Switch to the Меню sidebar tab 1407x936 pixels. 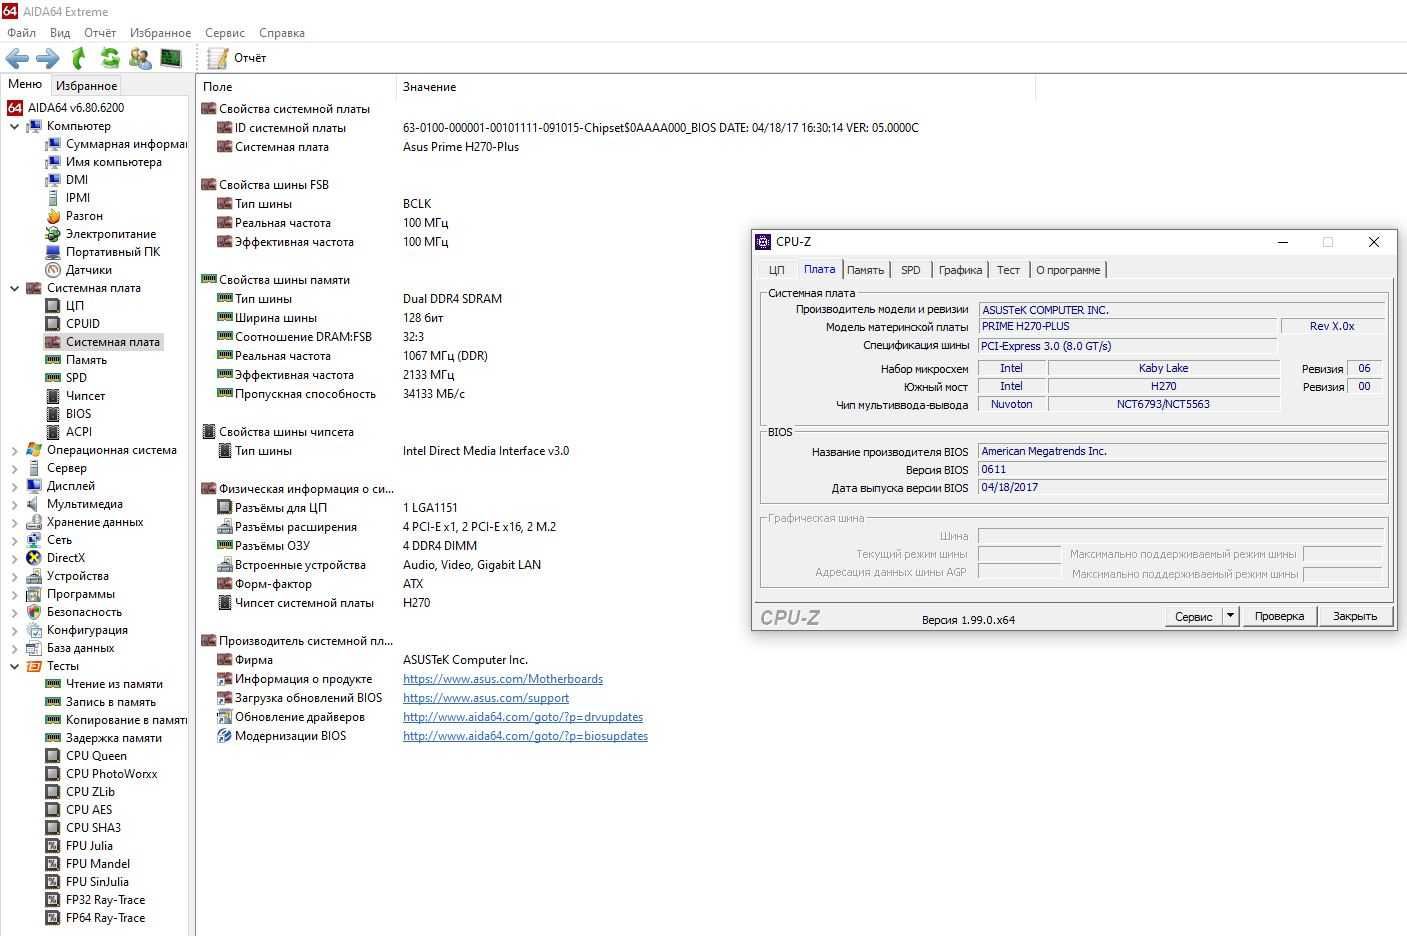[x=25, y=84]
